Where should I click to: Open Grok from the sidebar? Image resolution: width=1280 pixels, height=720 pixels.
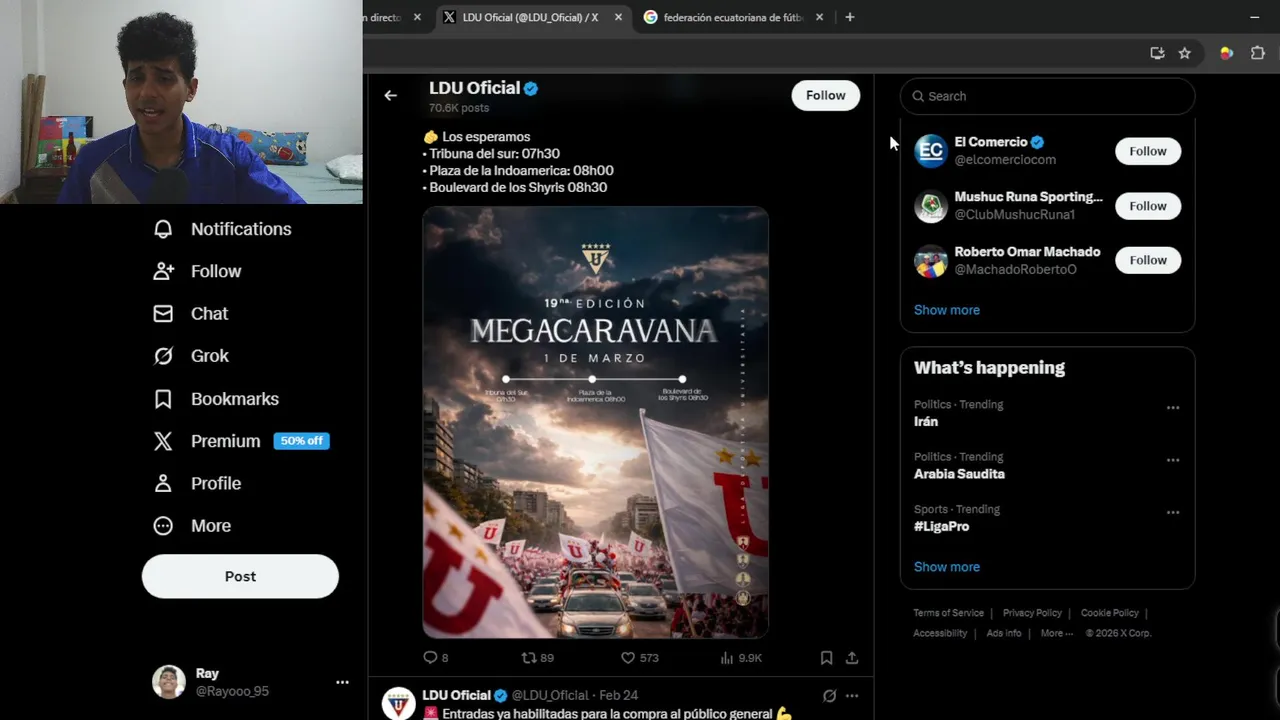click(190, 356)
